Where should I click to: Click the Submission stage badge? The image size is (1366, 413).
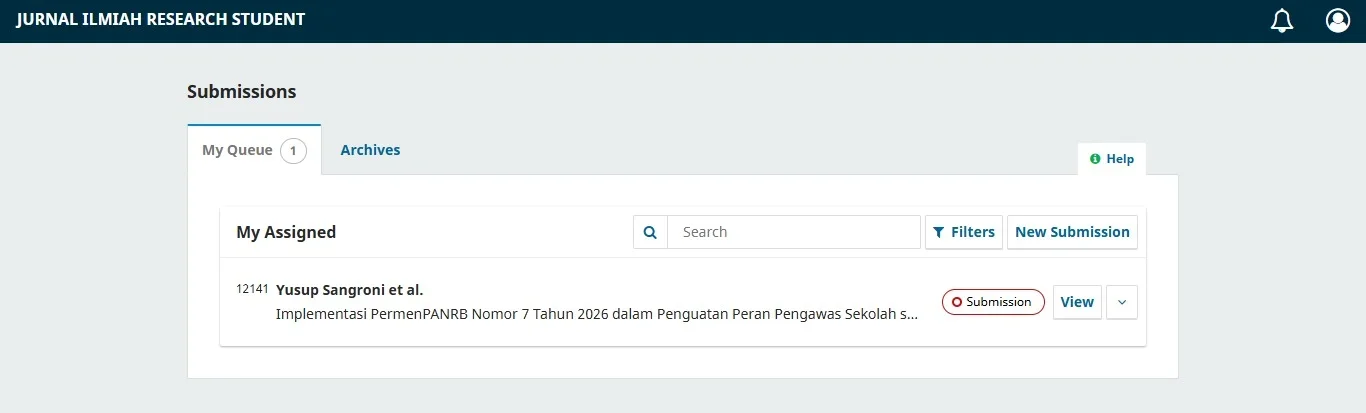[x=993, y=302]
